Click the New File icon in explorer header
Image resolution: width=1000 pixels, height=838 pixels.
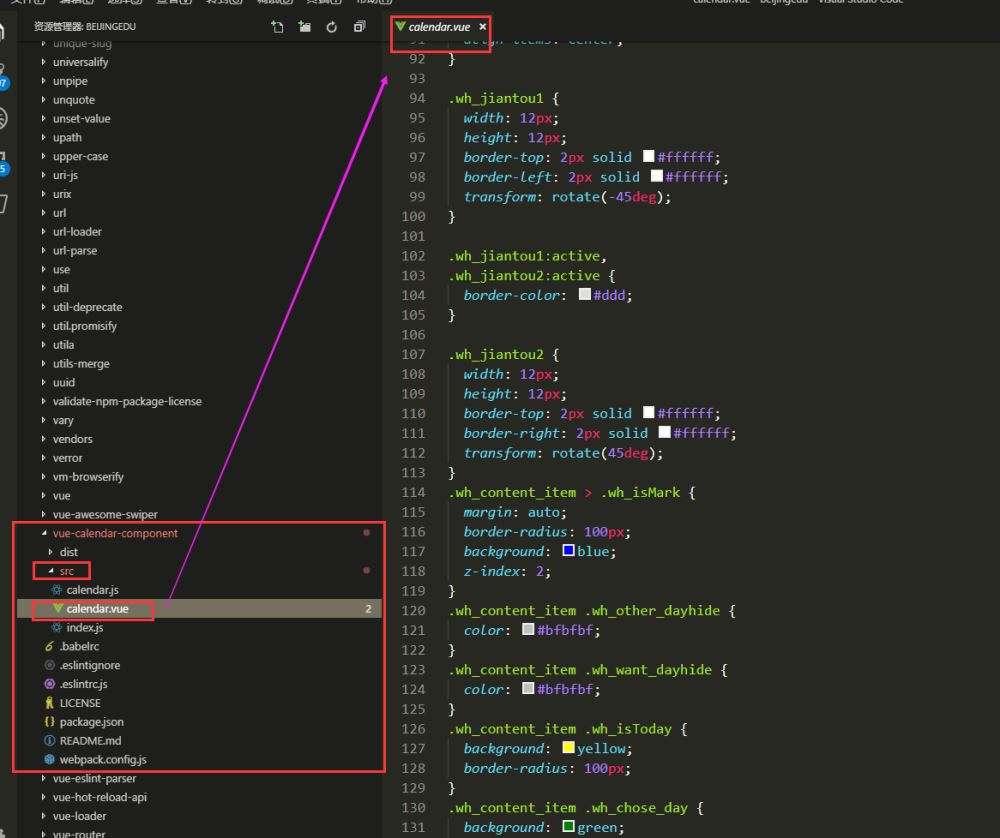277,27
